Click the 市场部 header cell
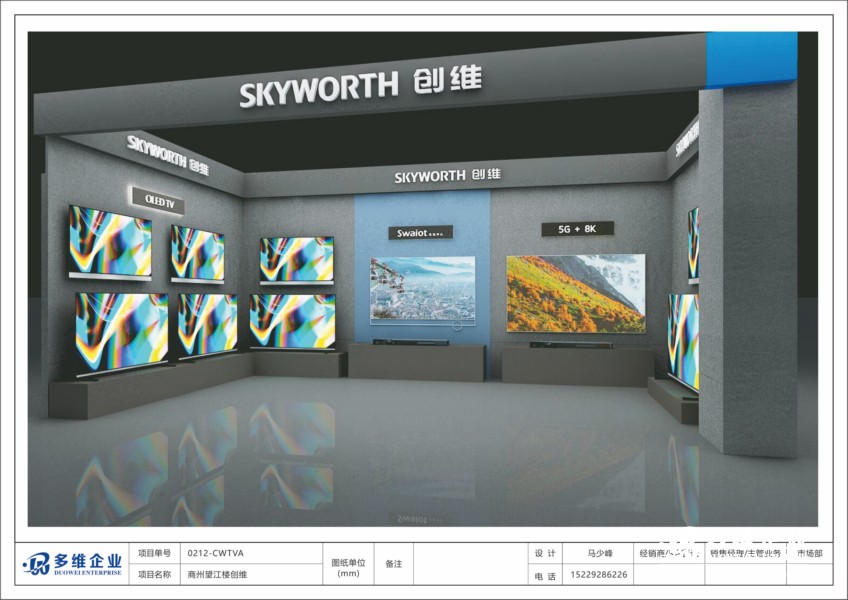 pyautogui.click(x=809, y=553)
